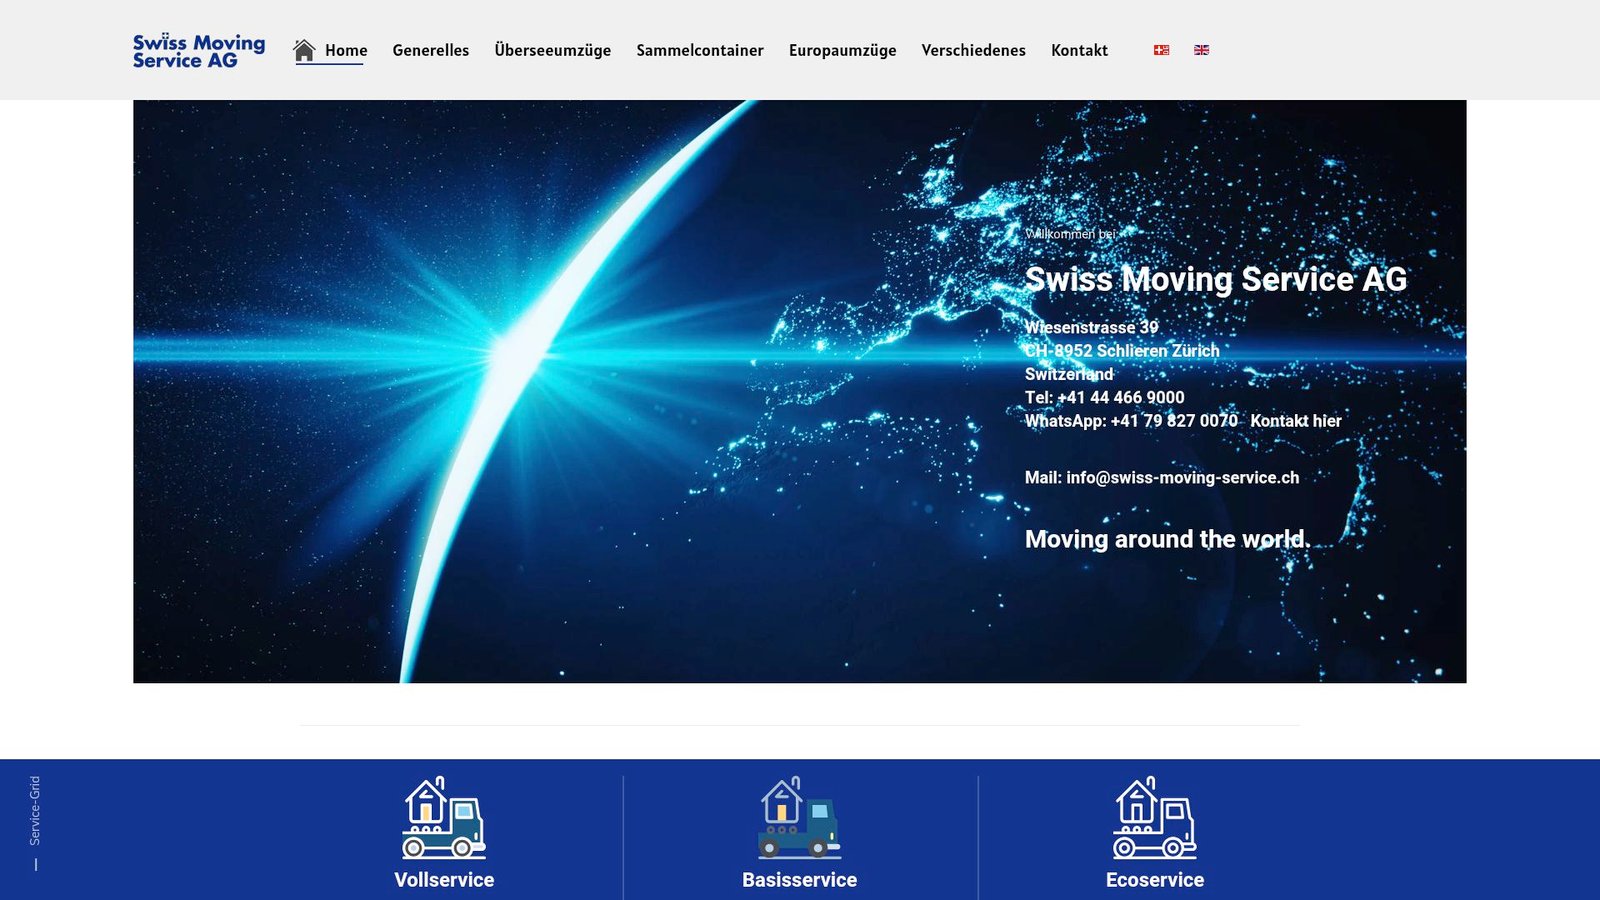Click the info@swiss-moving-service.ch email address
The image size is (1600, 900).
(1181, 478)
